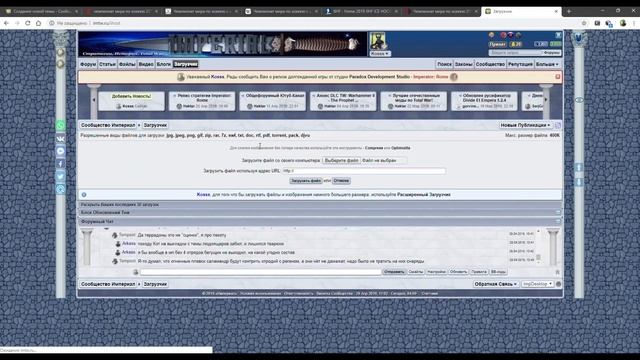Open the Форумы search scope dropdown
The height and width of the screenshot is (360, 640).
click(552, 53)
